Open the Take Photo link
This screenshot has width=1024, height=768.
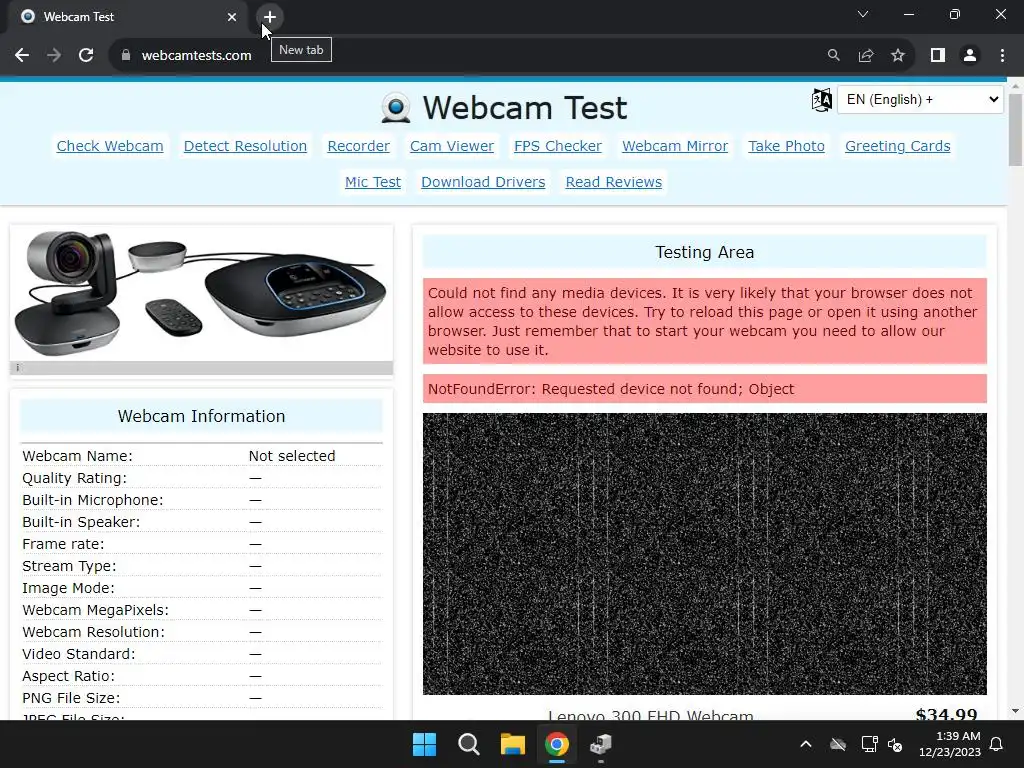point(786,146)
